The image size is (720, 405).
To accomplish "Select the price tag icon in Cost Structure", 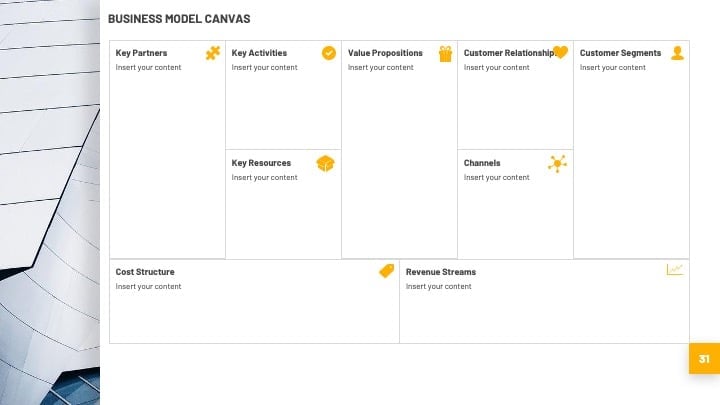I will [x=387, y=271].
